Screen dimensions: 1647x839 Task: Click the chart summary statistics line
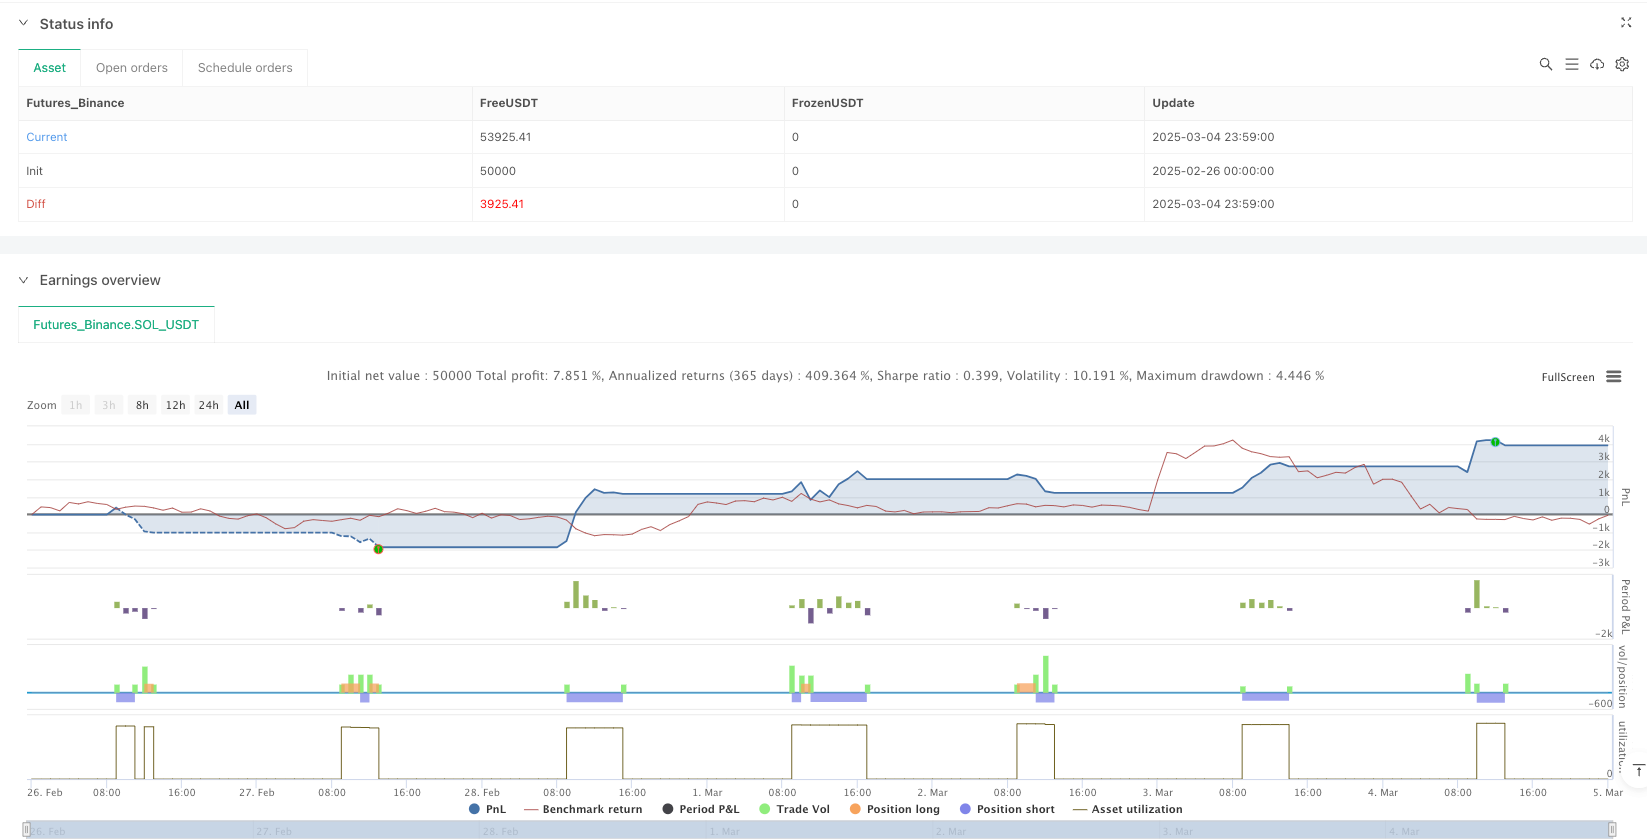(x=825, y=376)
